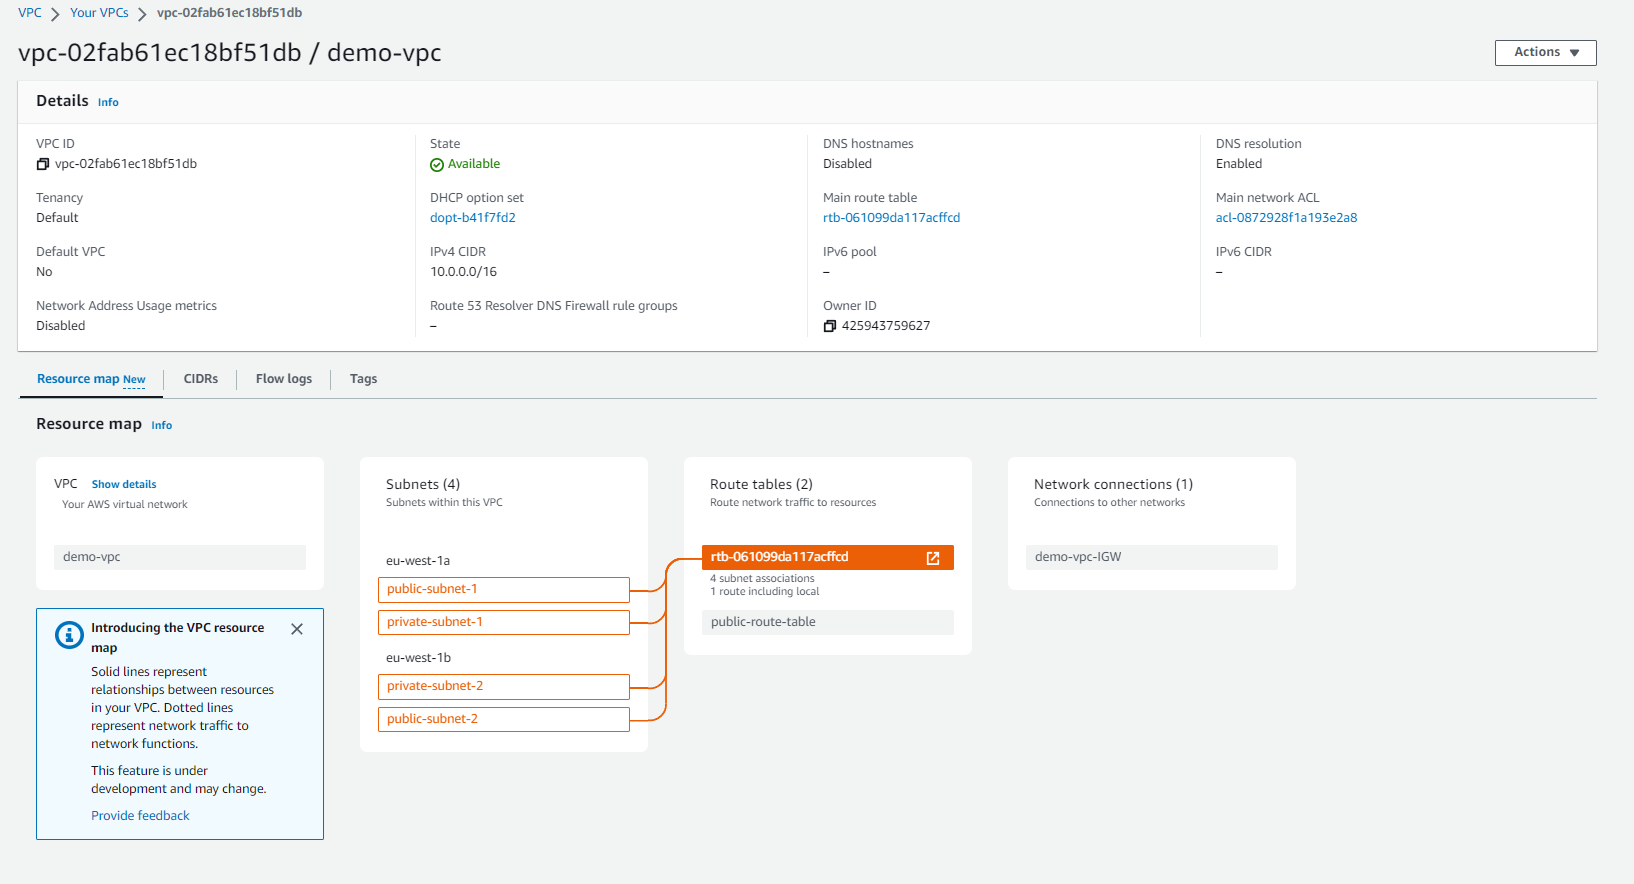
Task: Open route table in new tab icon
Action: (x=933, y=558)
